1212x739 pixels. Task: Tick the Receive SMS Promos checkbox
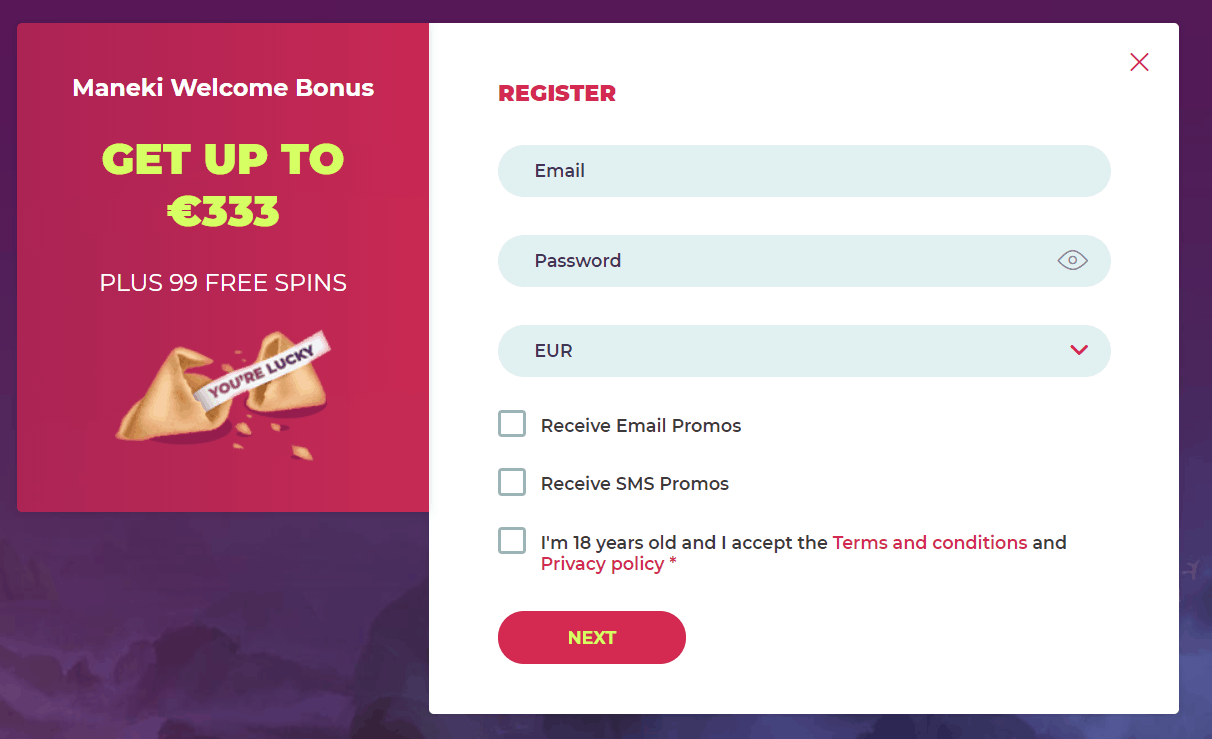pyautogui.click(x=512, y=482)
